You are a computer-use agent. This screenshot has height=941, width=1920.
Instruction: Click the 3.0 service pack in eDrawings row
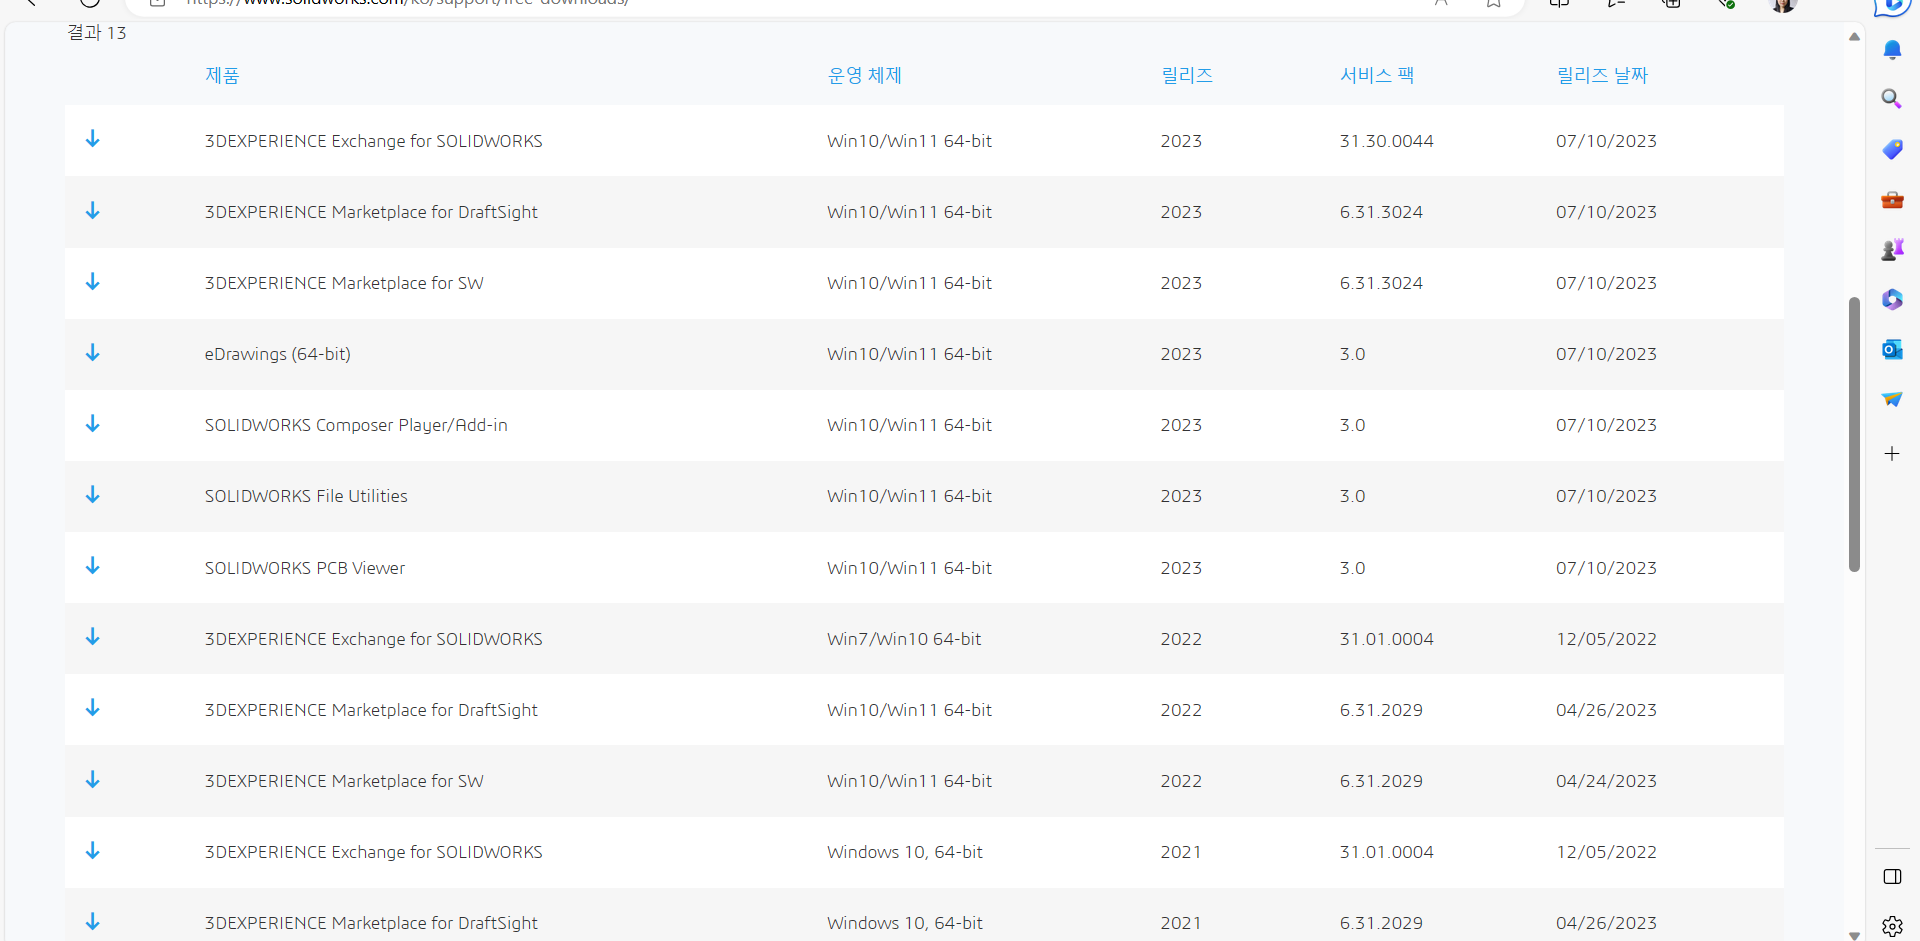point(1352,354)
